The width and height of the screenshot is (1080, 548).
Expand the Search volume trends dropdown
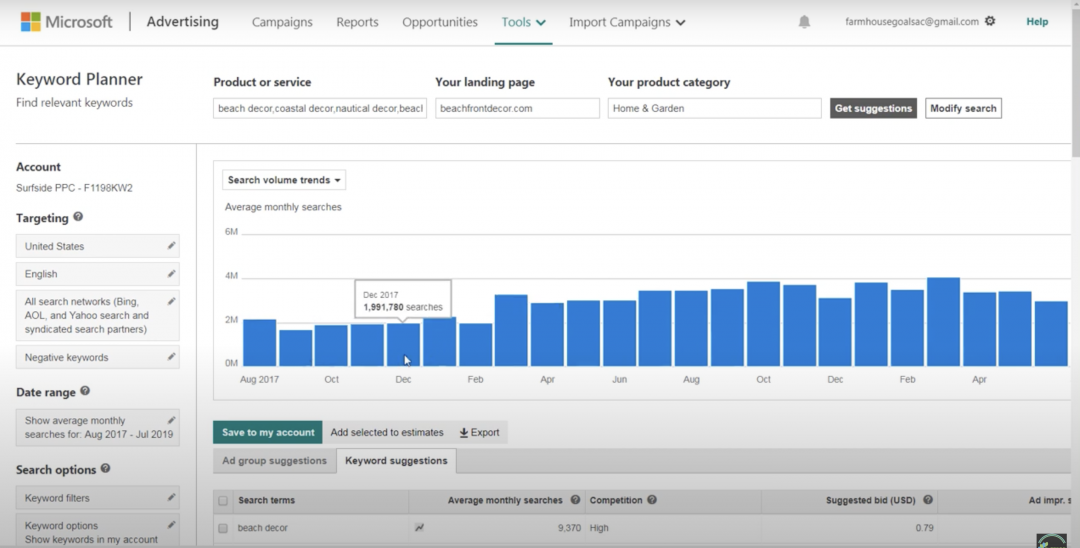(x=284, y=180)
